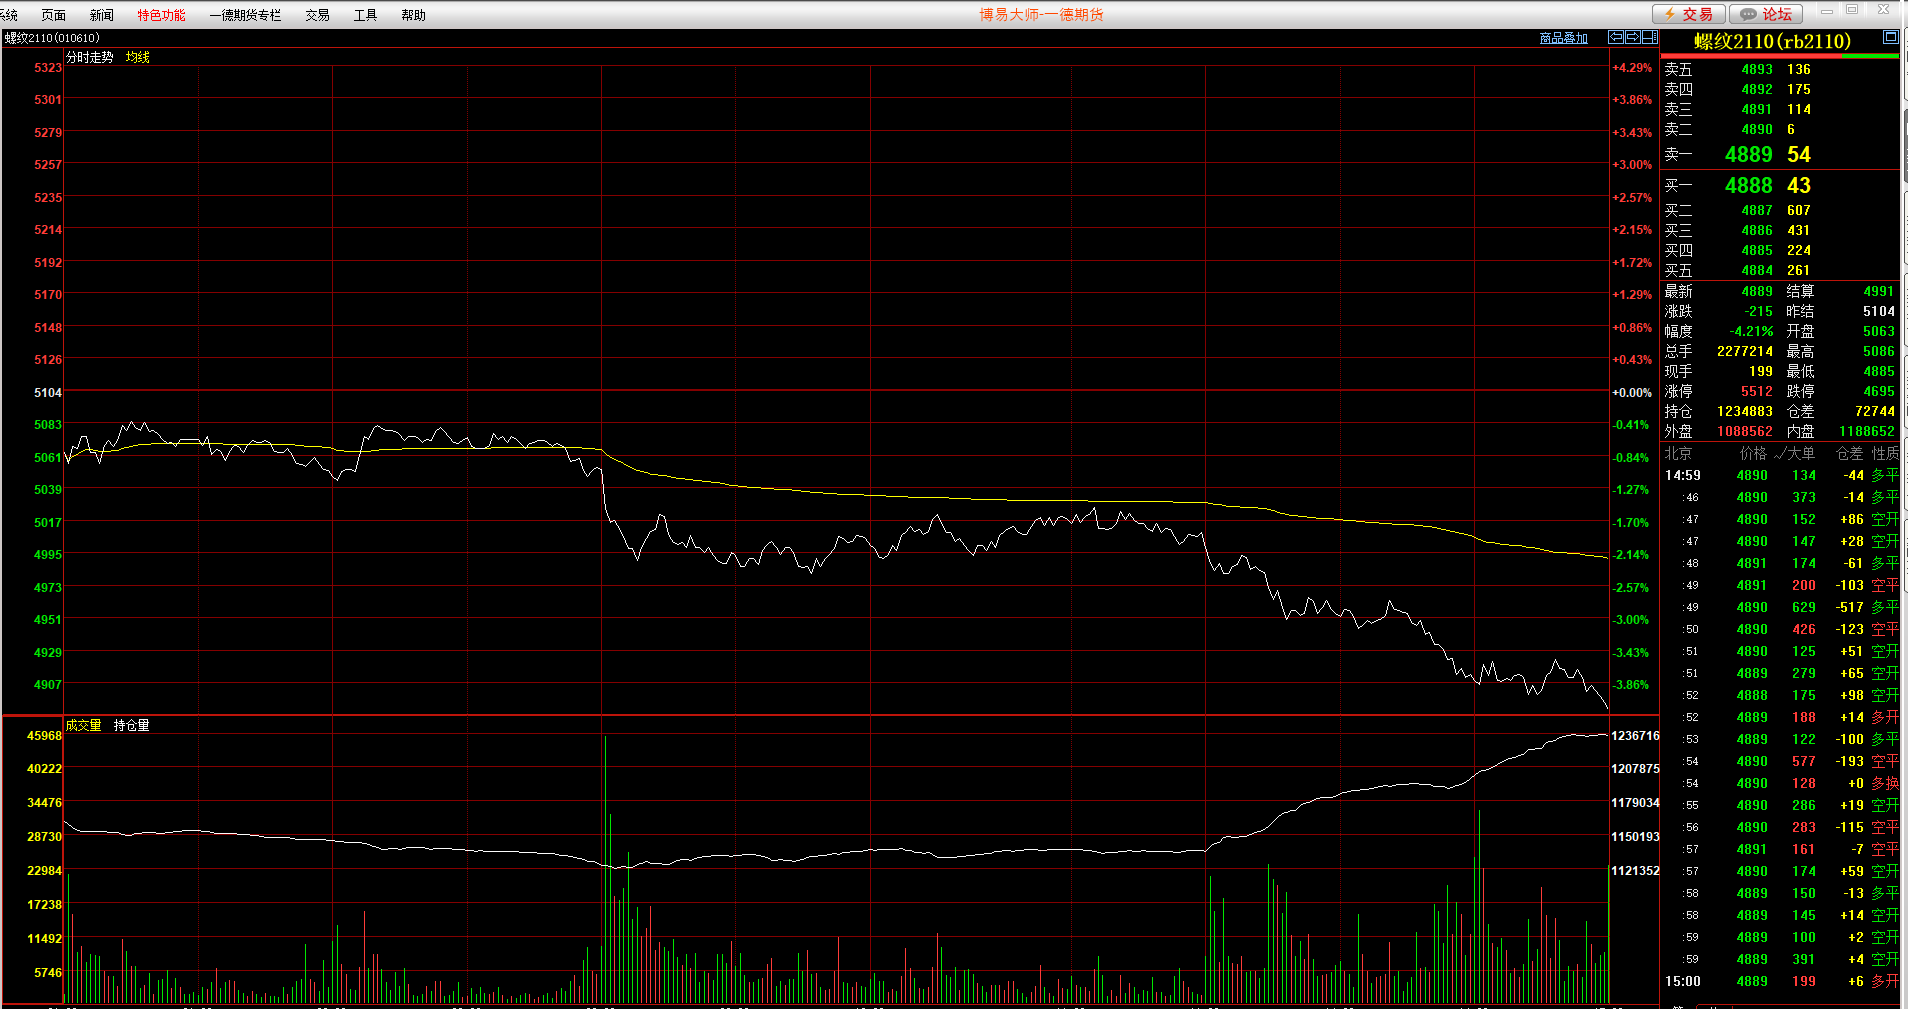Click the right arrow icon beside 商品叠加

[1632, 37]
